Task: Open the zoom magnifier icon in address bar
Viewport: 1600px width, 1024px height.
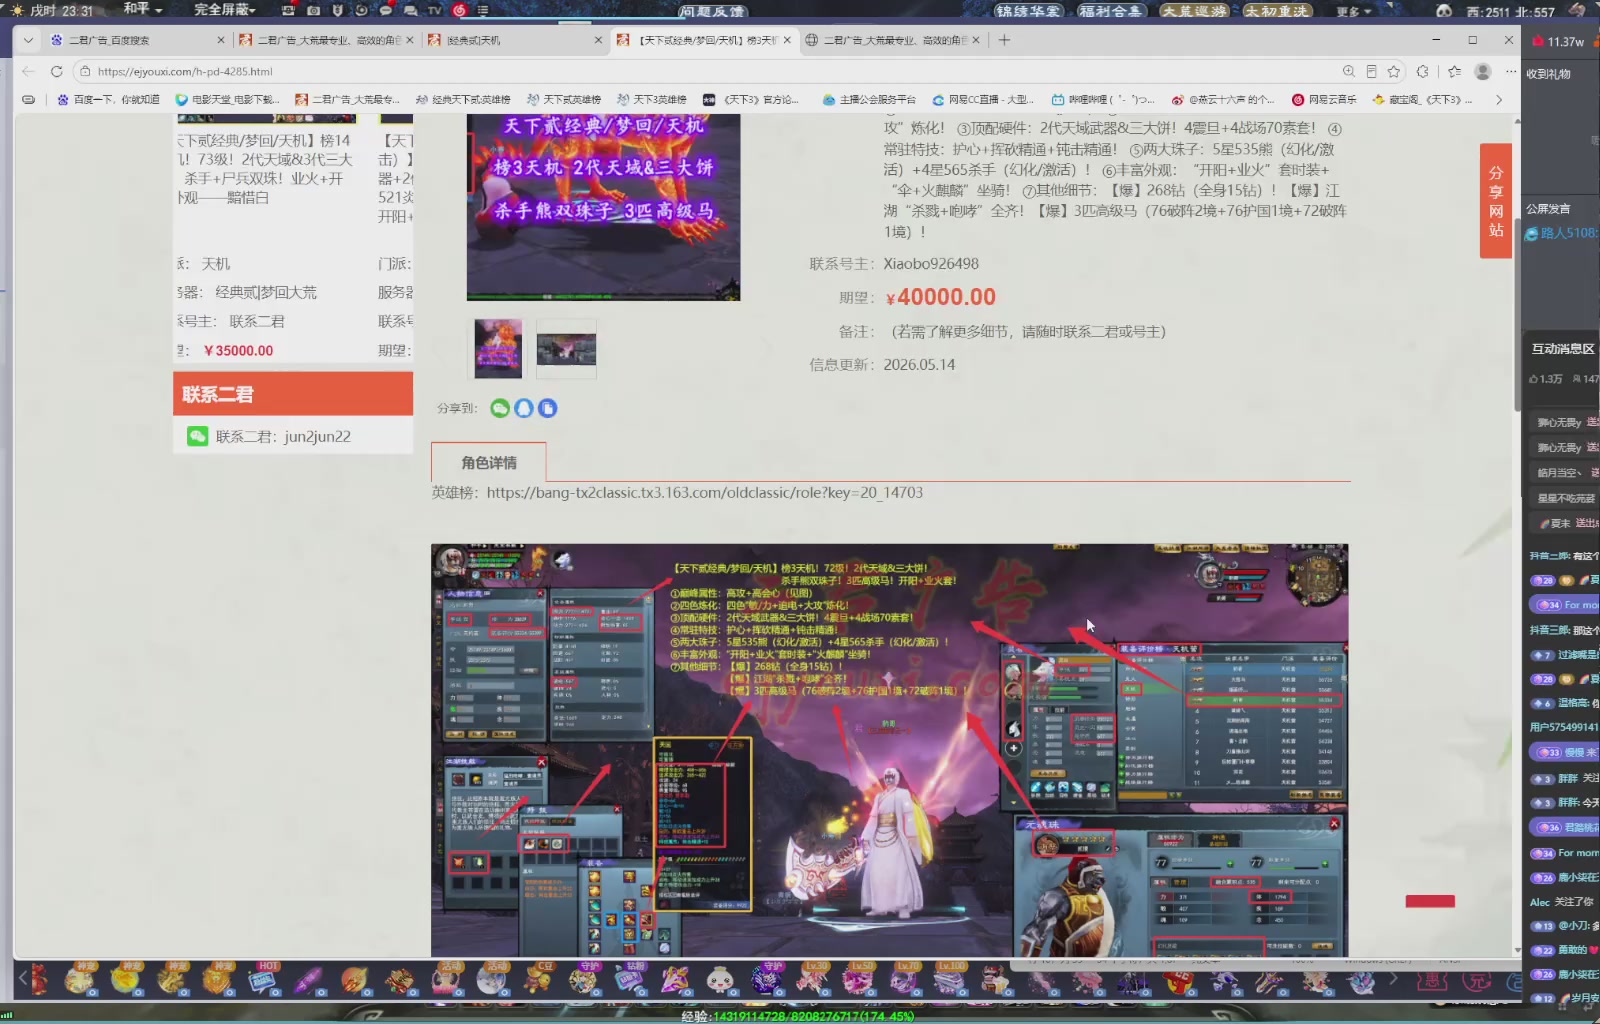Action: 1349,71
